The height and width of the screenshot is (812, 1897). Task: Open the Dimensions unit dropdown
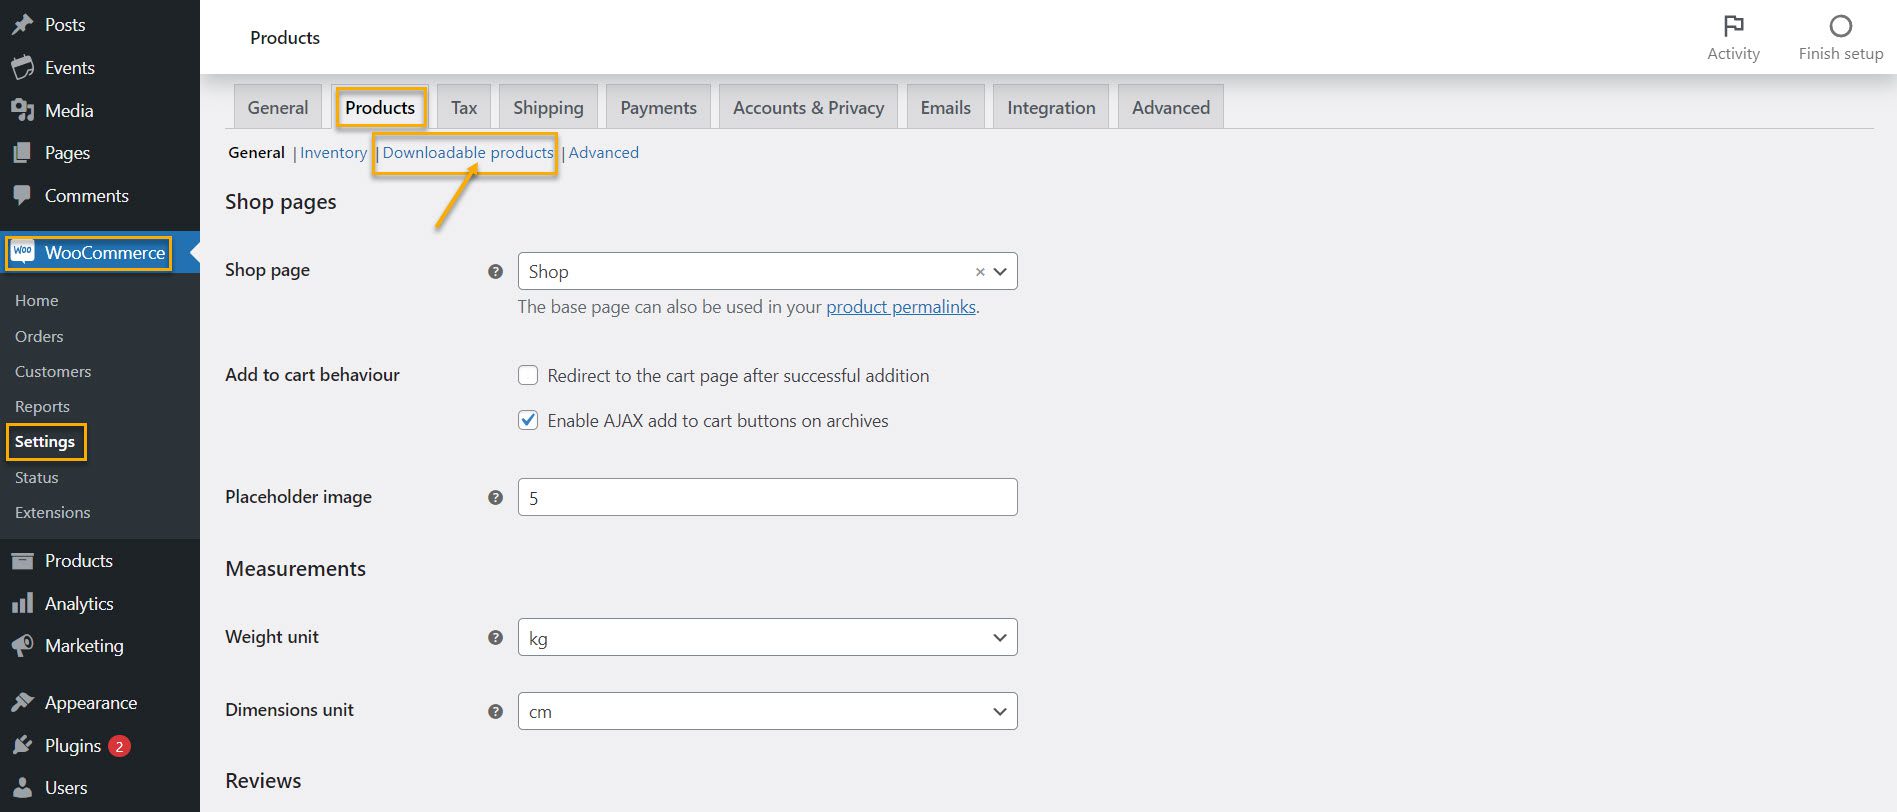(x=767, y=711)
